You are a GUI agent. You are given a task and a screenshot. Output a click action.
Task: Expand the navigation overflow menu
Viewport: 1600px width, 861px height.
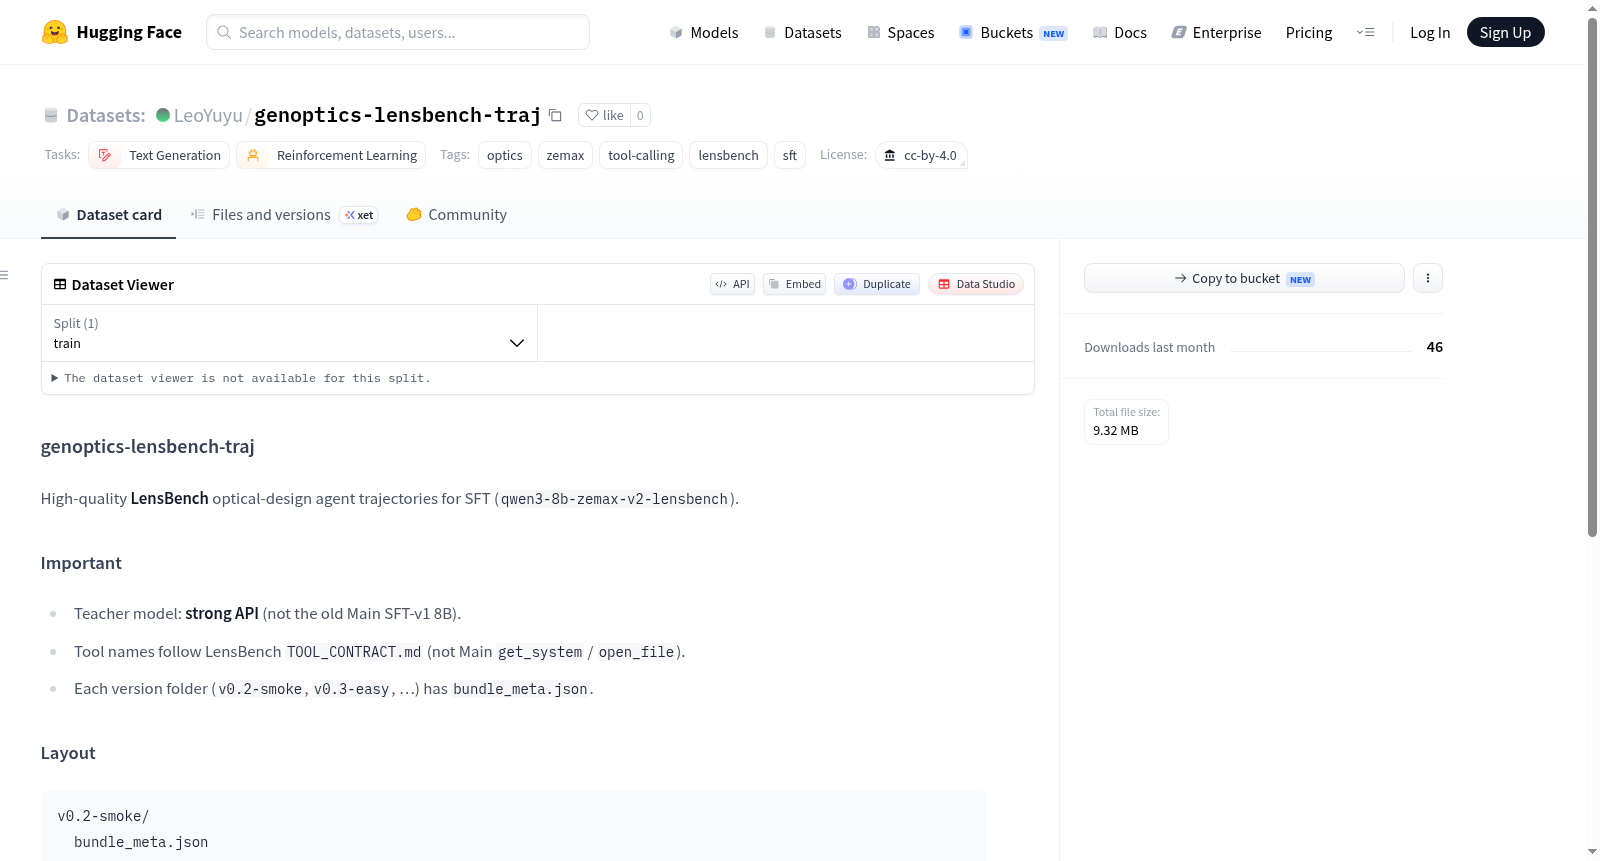pos(1365,32)
